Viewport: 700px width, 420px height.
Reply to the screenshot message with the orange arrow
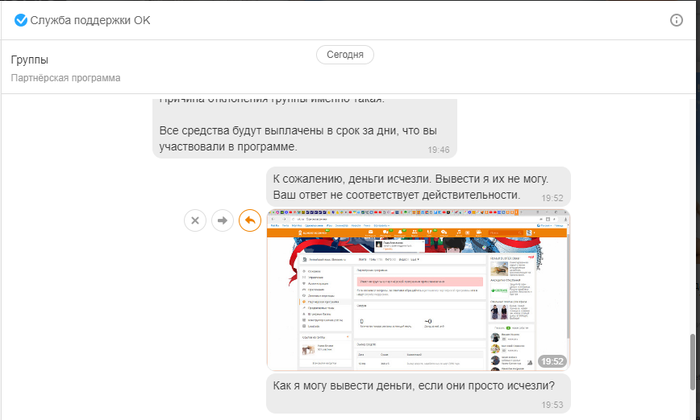[249, 220]
